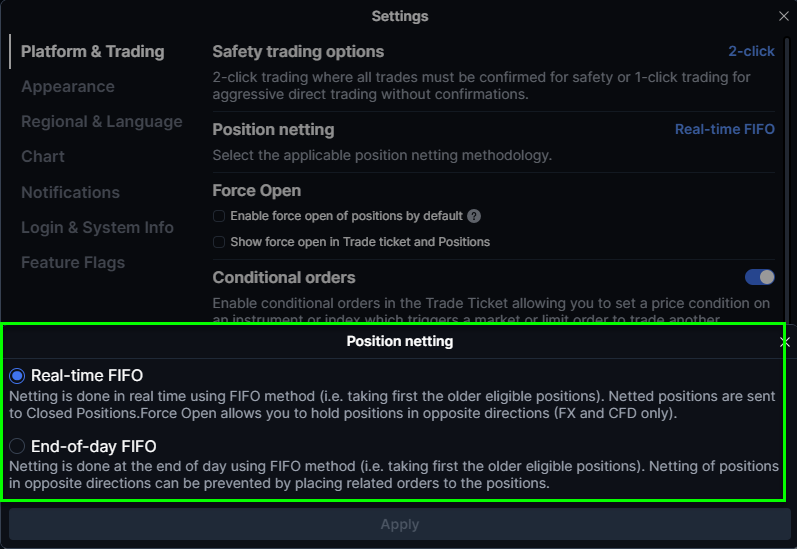
Task: Click the Position netting settings heading
Action: pyautogui.click(x=273, y=129)
